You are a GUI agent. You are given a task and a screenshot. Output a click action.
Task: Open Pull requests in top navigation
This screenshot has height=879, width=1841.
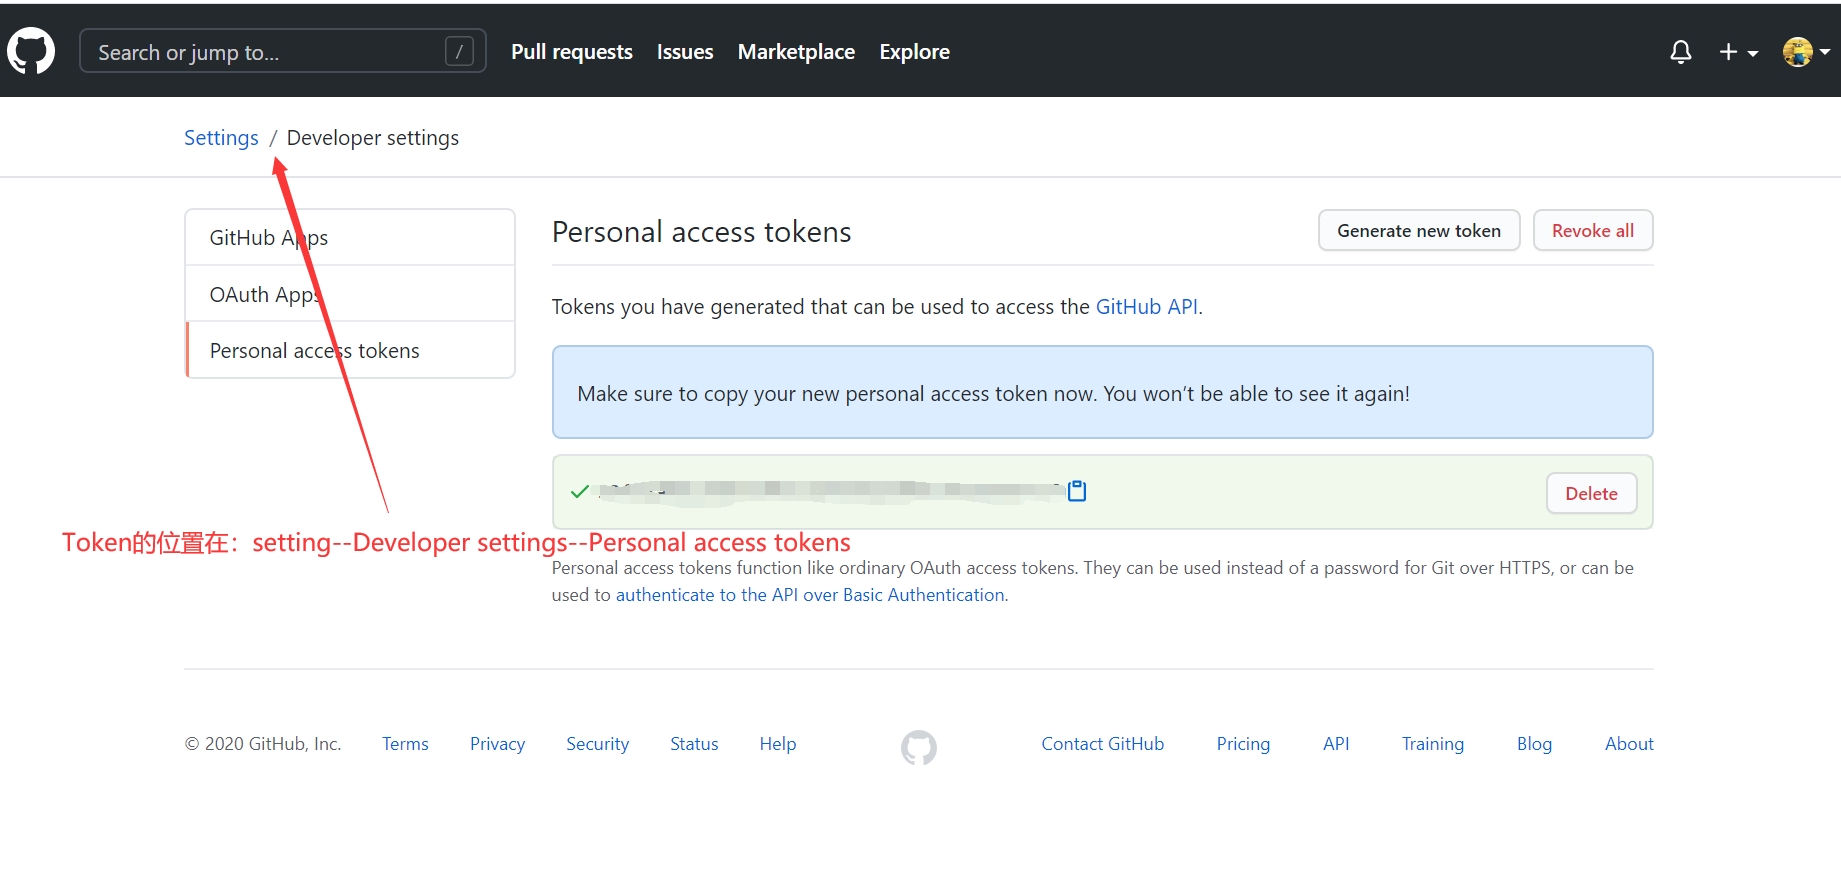pyautogui.click(x=571, y=52)
